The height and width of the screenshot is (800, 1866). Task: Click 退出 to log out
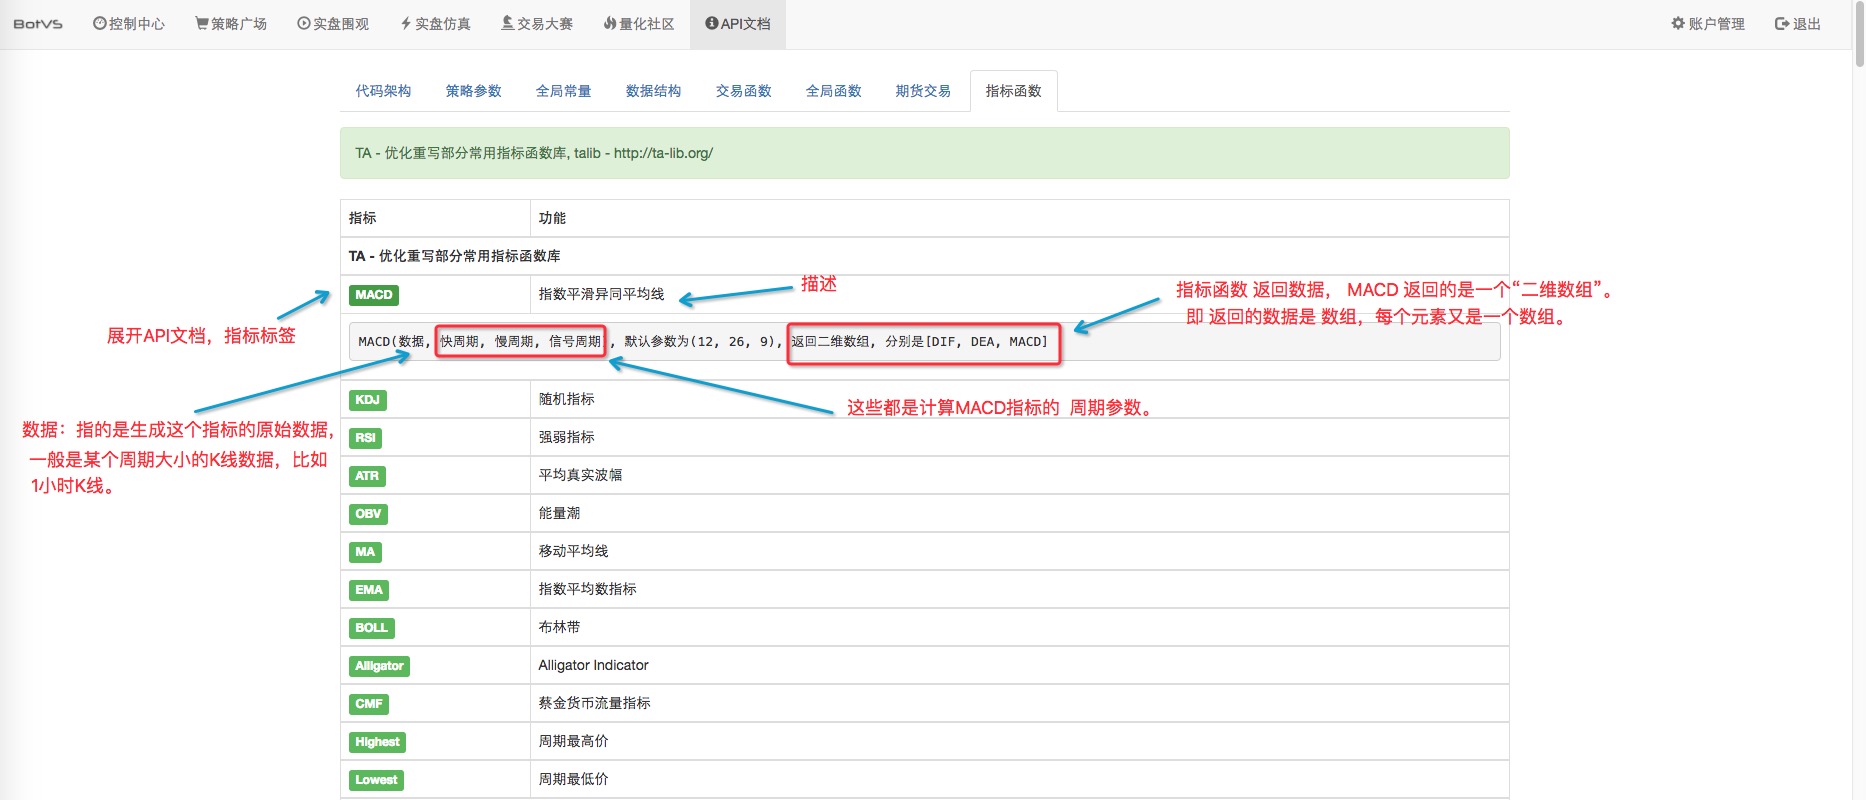click(1798, 24)
